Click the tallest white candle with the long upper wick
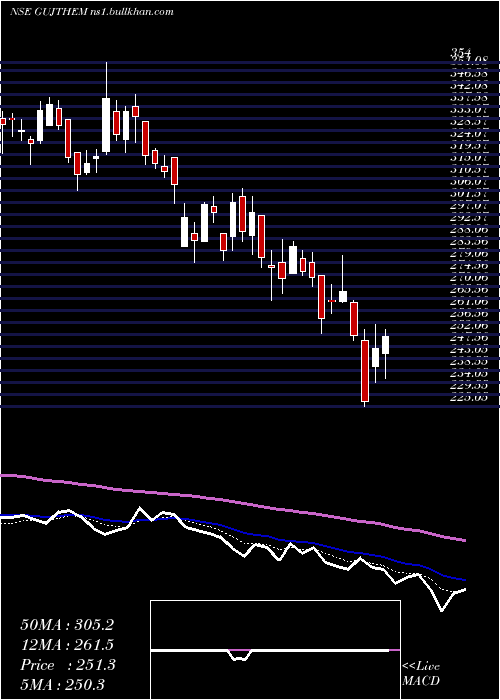 tap(106, 125)
